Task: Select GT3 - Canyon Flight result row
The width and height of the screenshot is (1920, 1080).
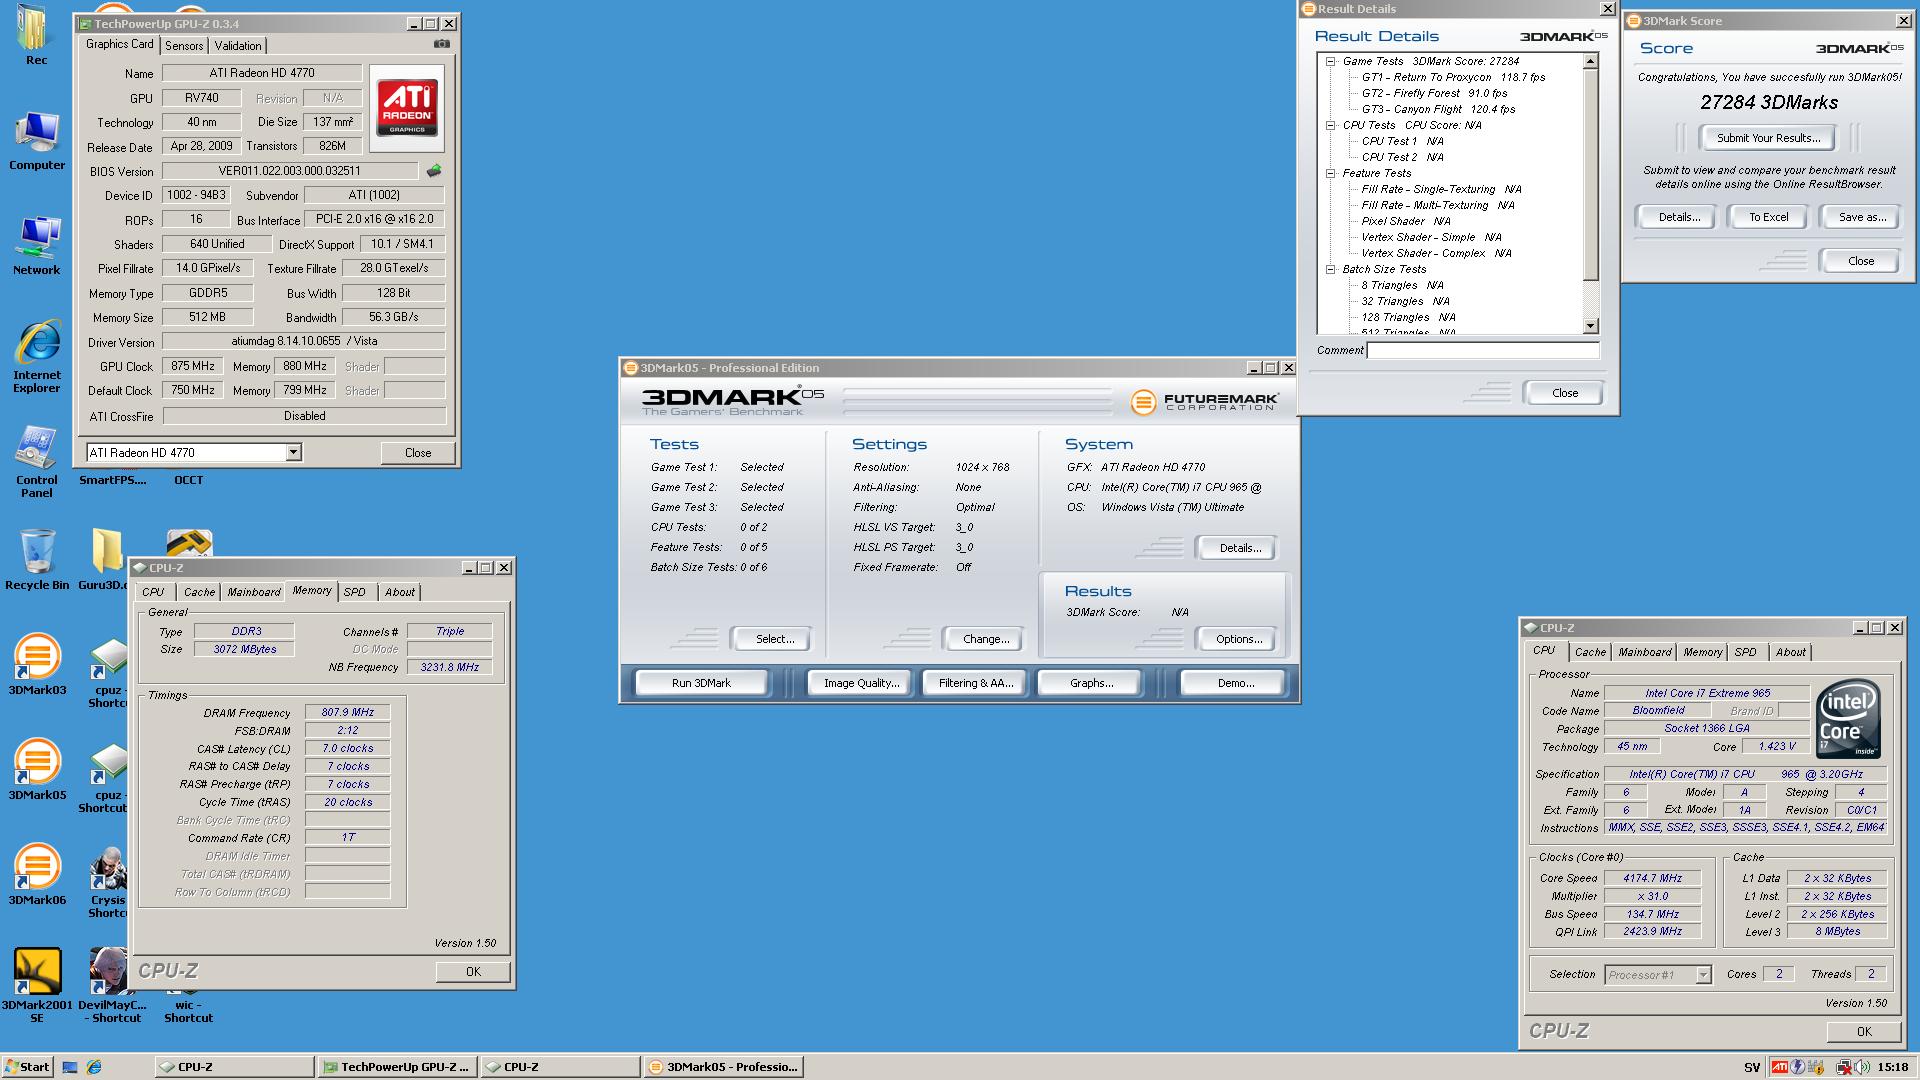Action: 1438,110
